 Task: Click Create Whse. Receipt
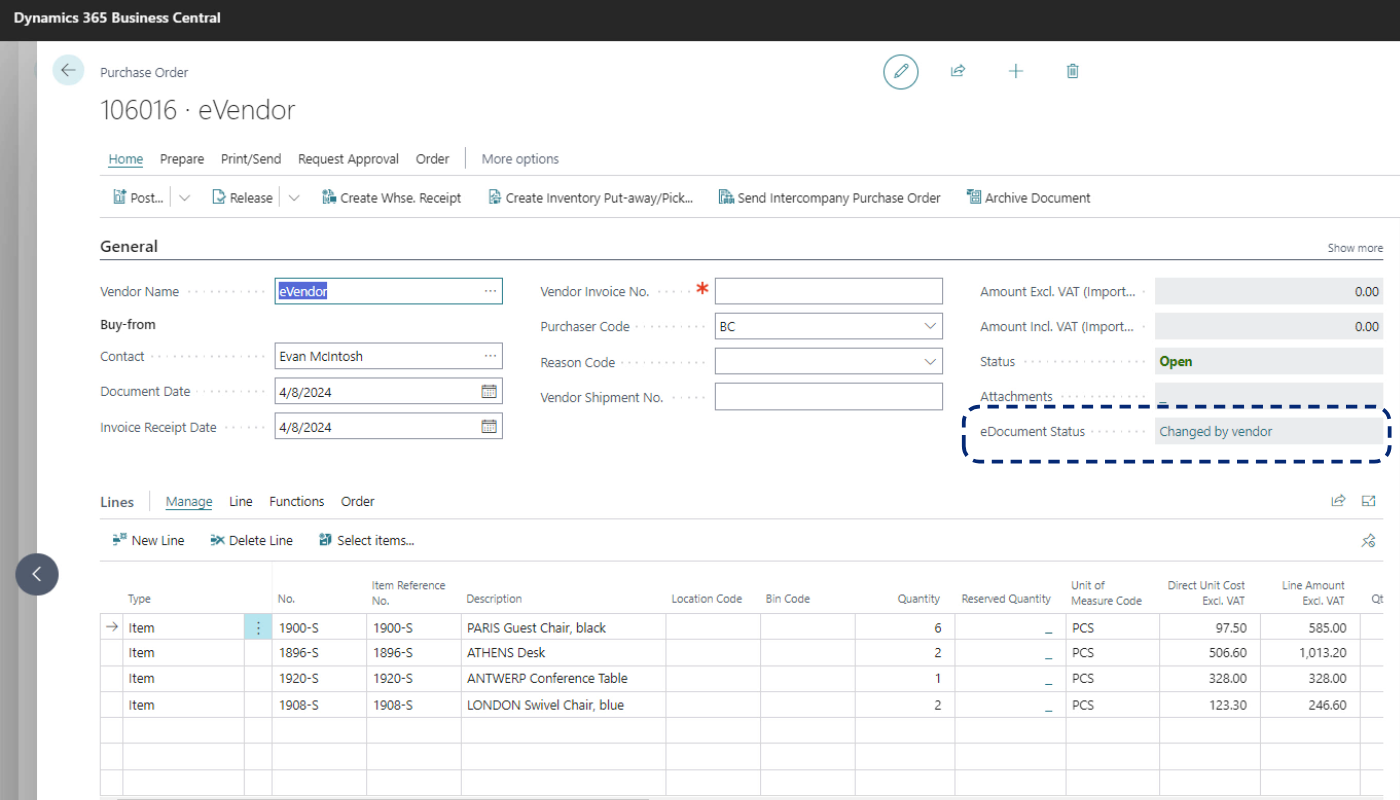coord(391,198)
